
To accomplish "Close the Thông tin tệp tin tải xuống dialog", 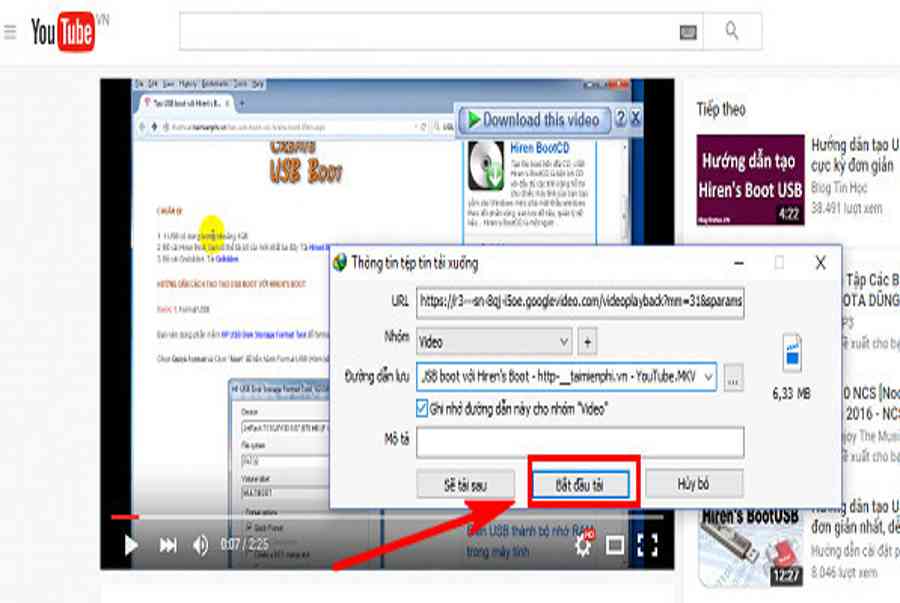I will pos(821,263).
